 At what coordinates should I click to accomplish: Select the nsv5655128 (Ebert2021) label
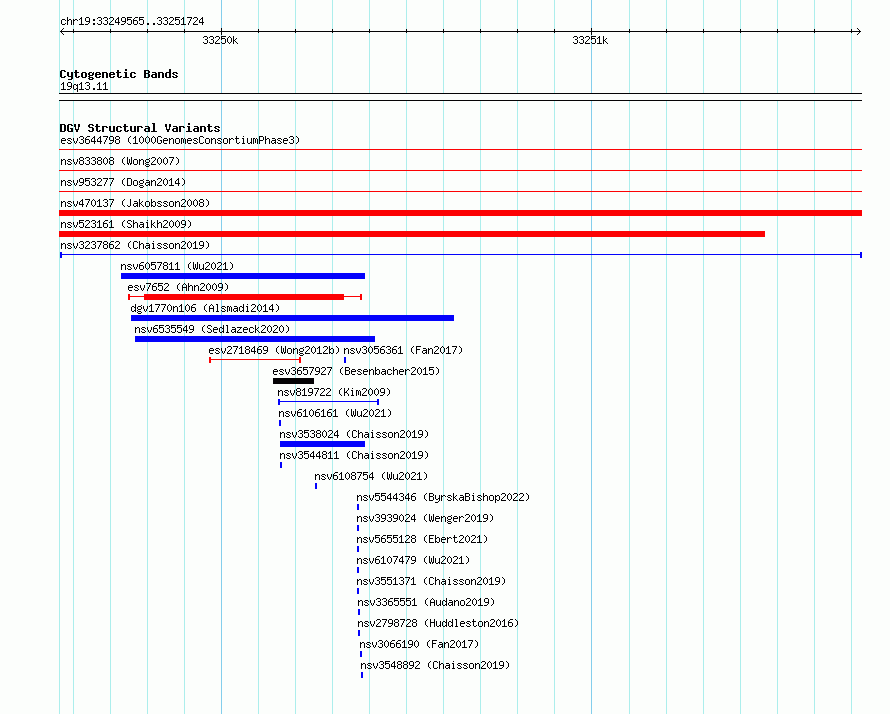(422, 539)
